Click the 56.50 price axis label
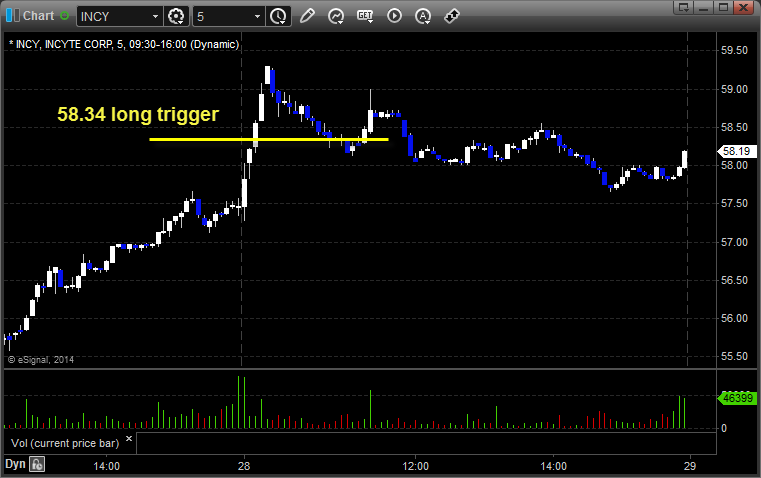This screenshot has width=761, height=478. pos(734,280)
